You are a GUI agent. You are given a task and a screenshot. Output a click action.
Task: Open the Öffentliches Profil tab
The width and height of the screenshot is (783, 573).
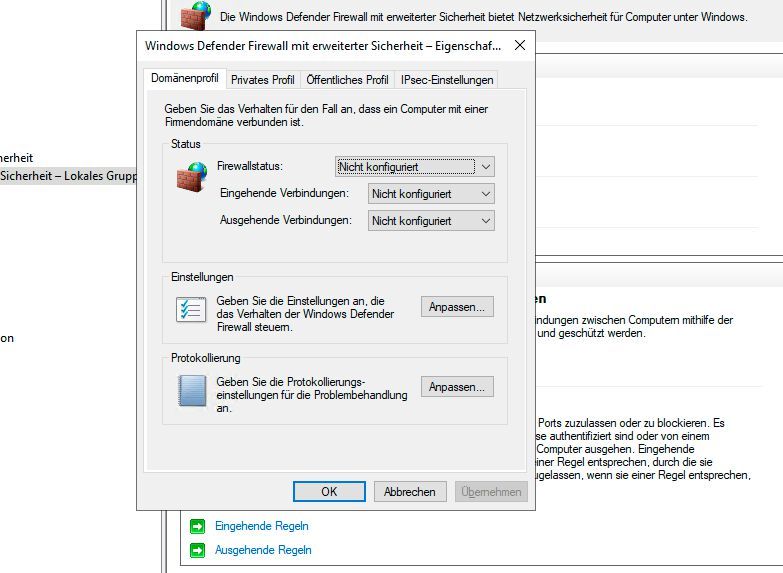pyautogui.click(x=347, y=80)
